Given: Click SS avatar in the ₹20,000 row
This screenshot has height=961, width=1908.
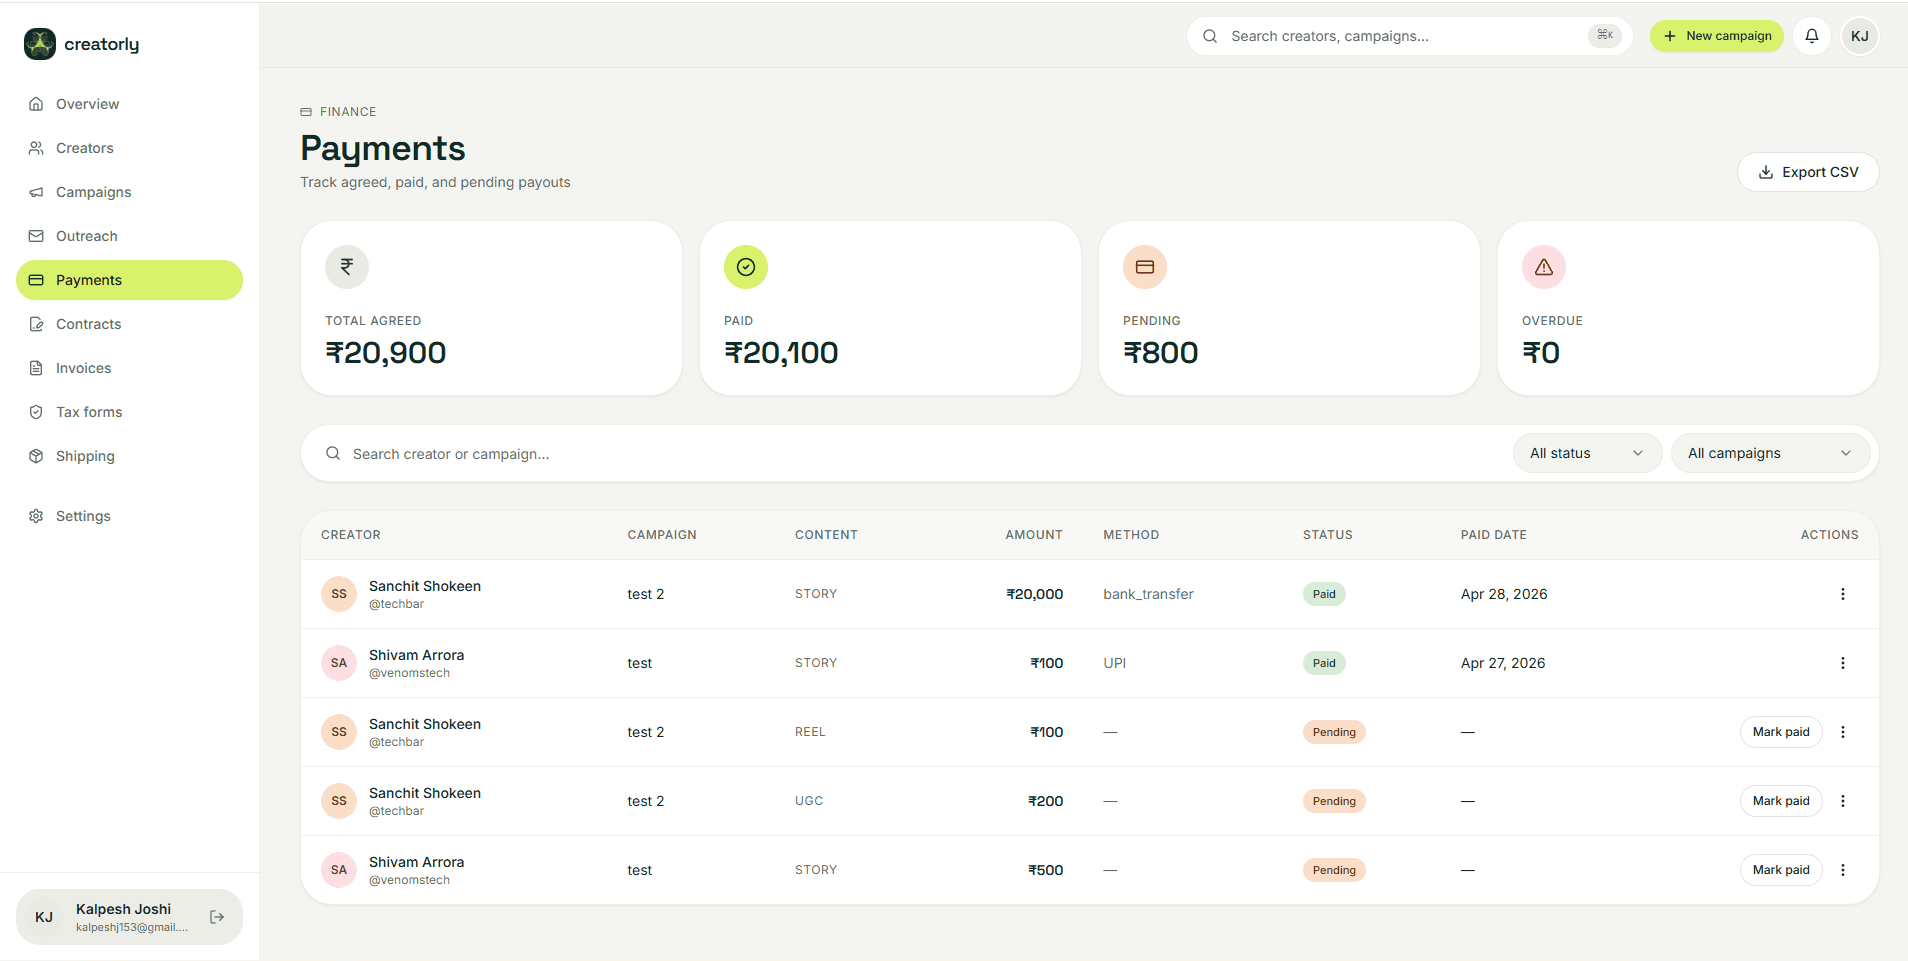Looking at the screenshot, I should (x=339, y=594).
